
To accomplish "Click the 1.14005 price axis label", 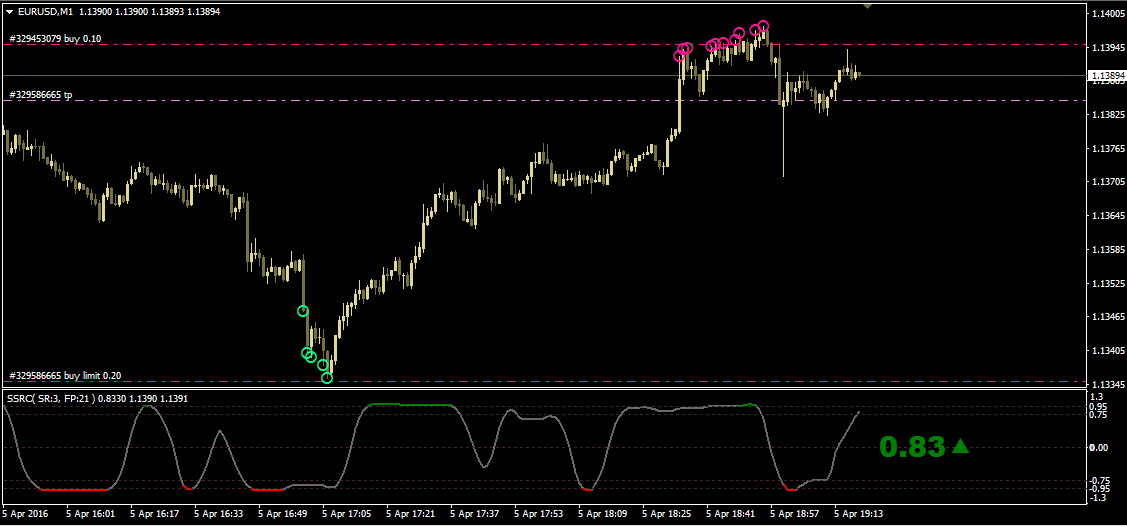I will click(x=1108, y=14).
